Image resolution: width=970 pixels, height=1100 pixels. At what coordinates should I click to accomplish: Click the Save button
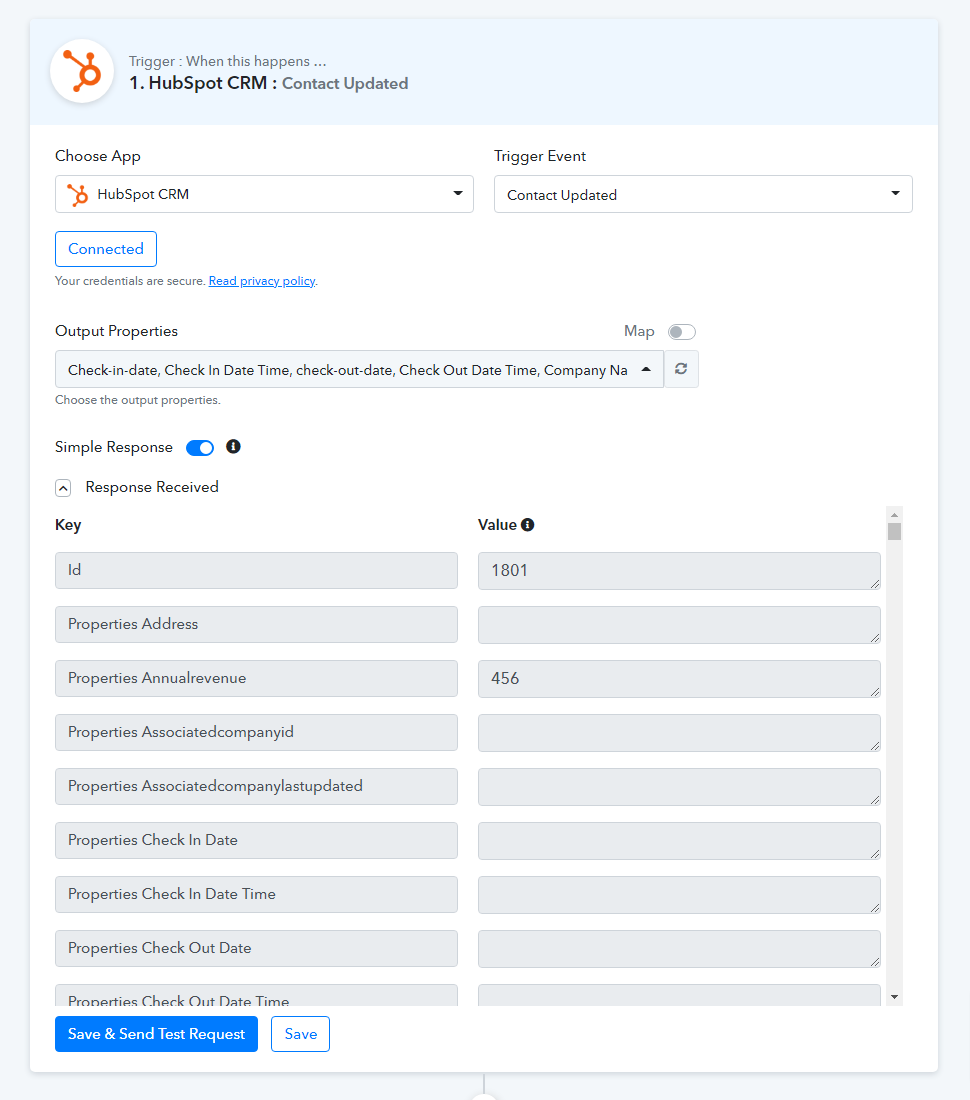coord(301,1034)
